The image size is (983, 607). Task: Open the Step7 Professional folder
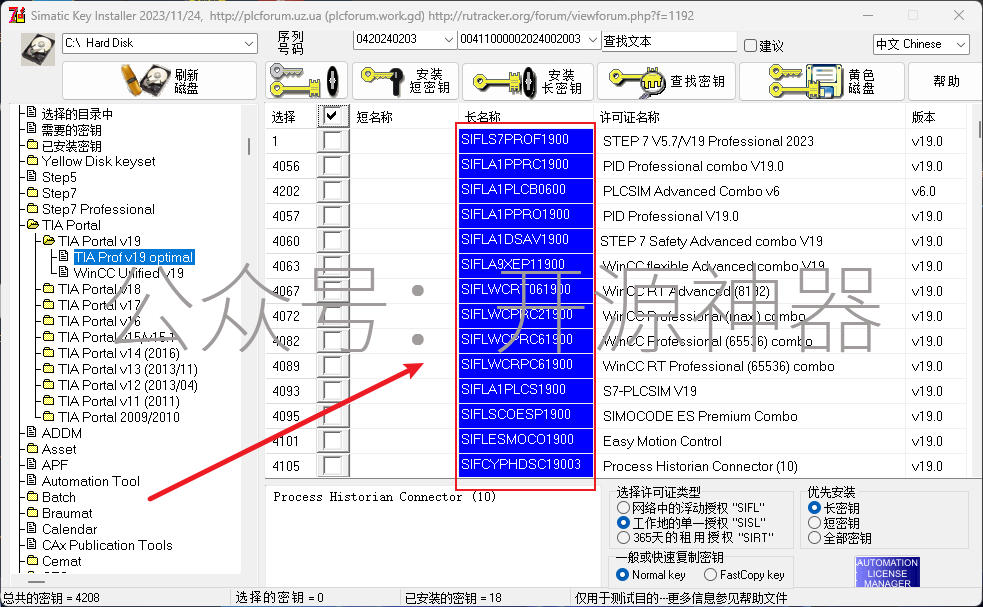click(98, 209)
